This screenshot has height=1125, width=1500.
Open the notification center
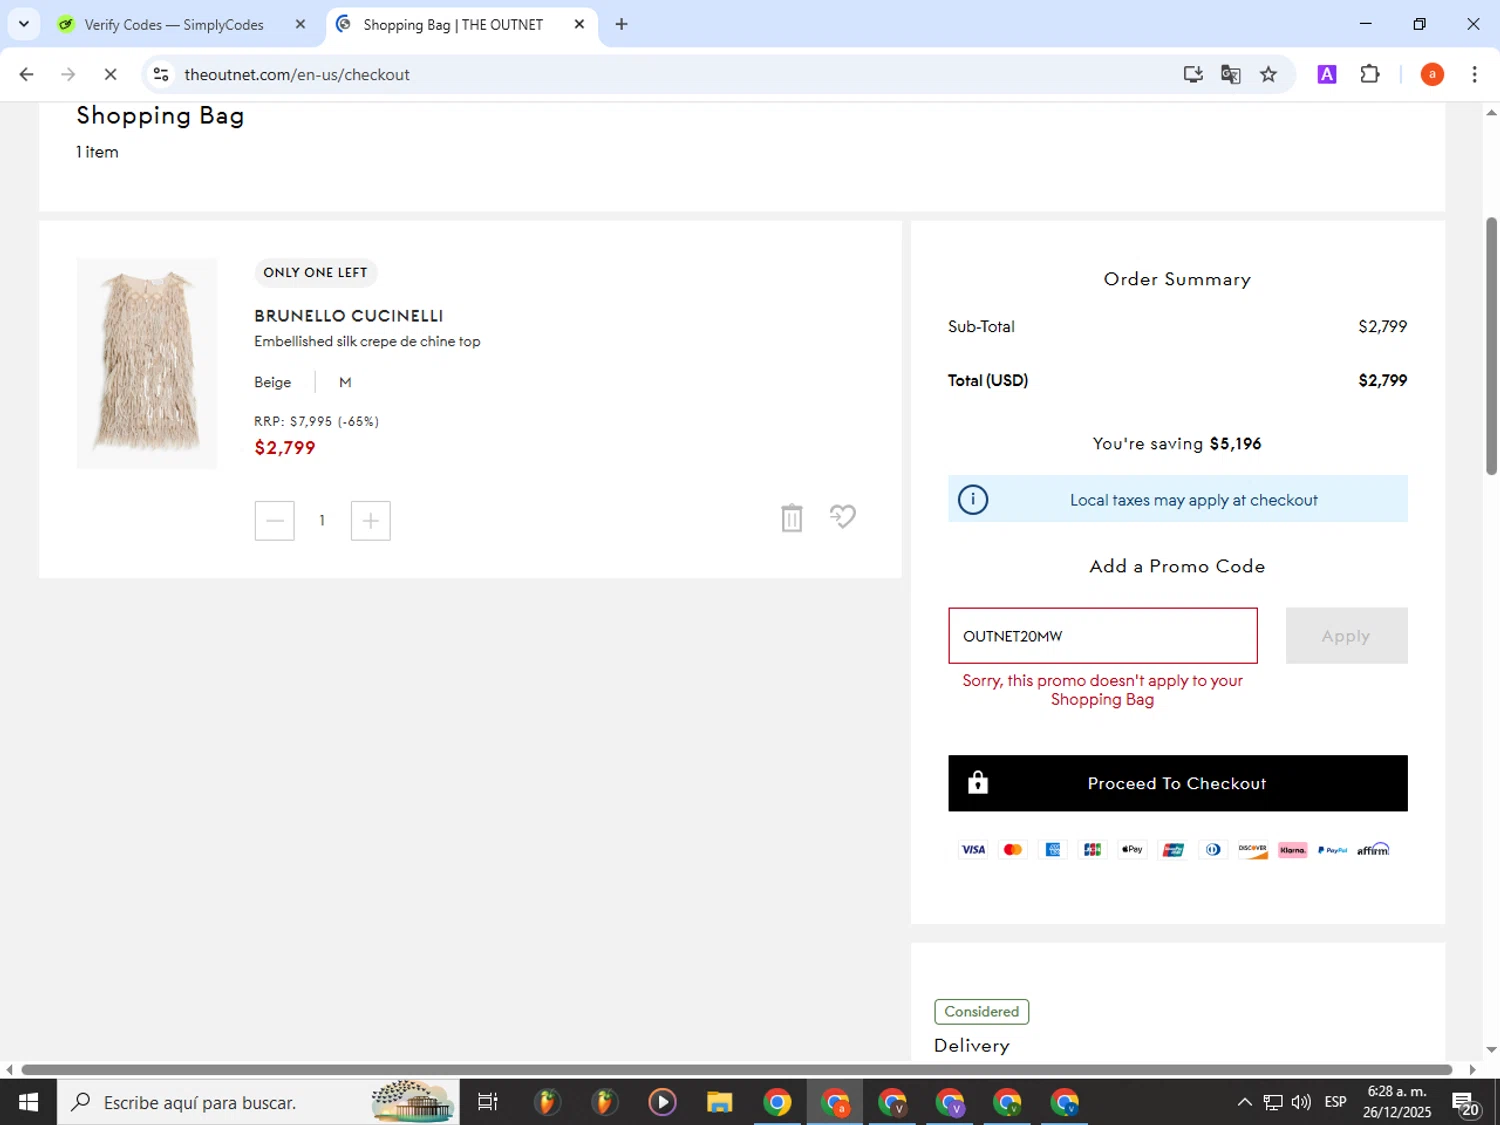(1467, 1104)
